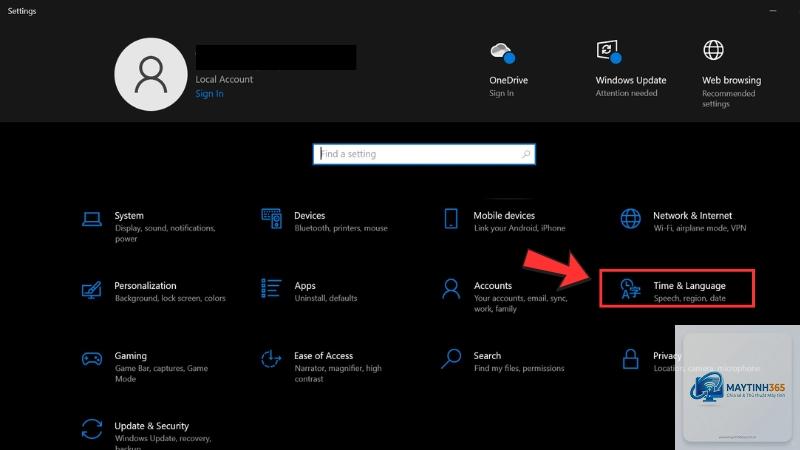Click the Web browsing label

tap(731, 80)
